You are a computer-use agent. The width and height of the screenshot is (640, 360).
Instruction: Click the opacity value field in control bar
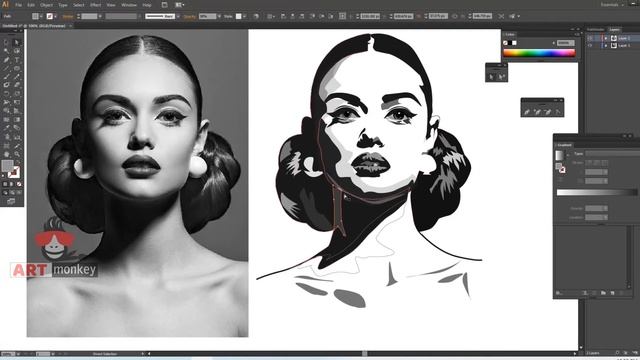click(207, 16)
